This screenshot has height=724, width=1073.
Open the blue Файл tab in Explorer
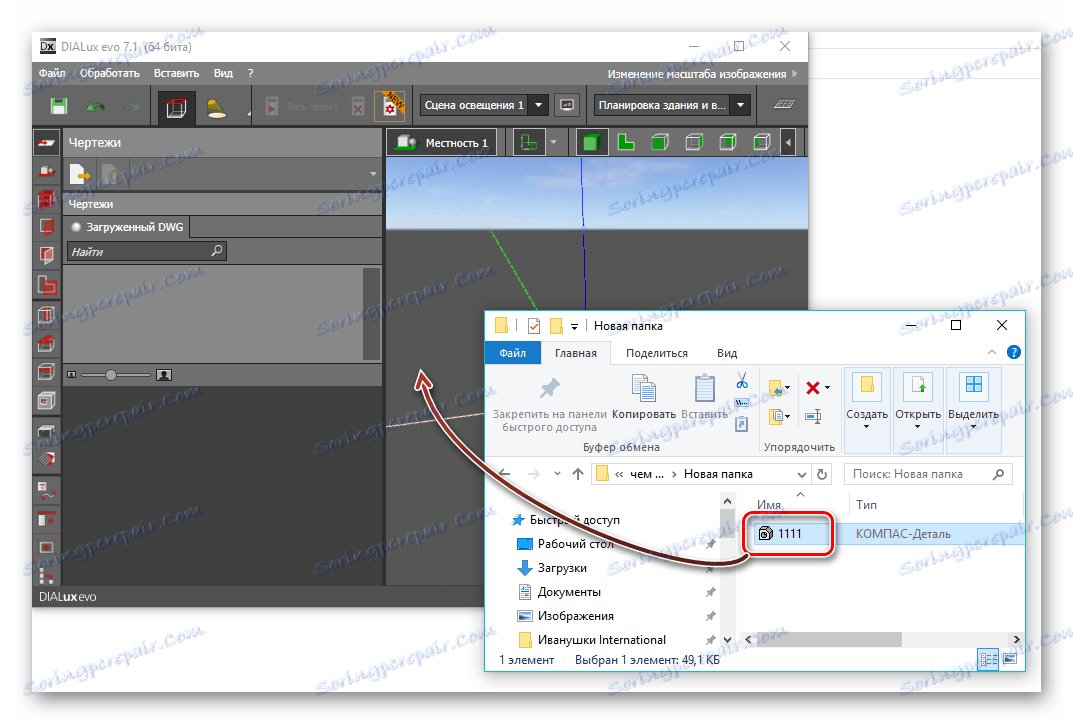(x=513, y=353)
